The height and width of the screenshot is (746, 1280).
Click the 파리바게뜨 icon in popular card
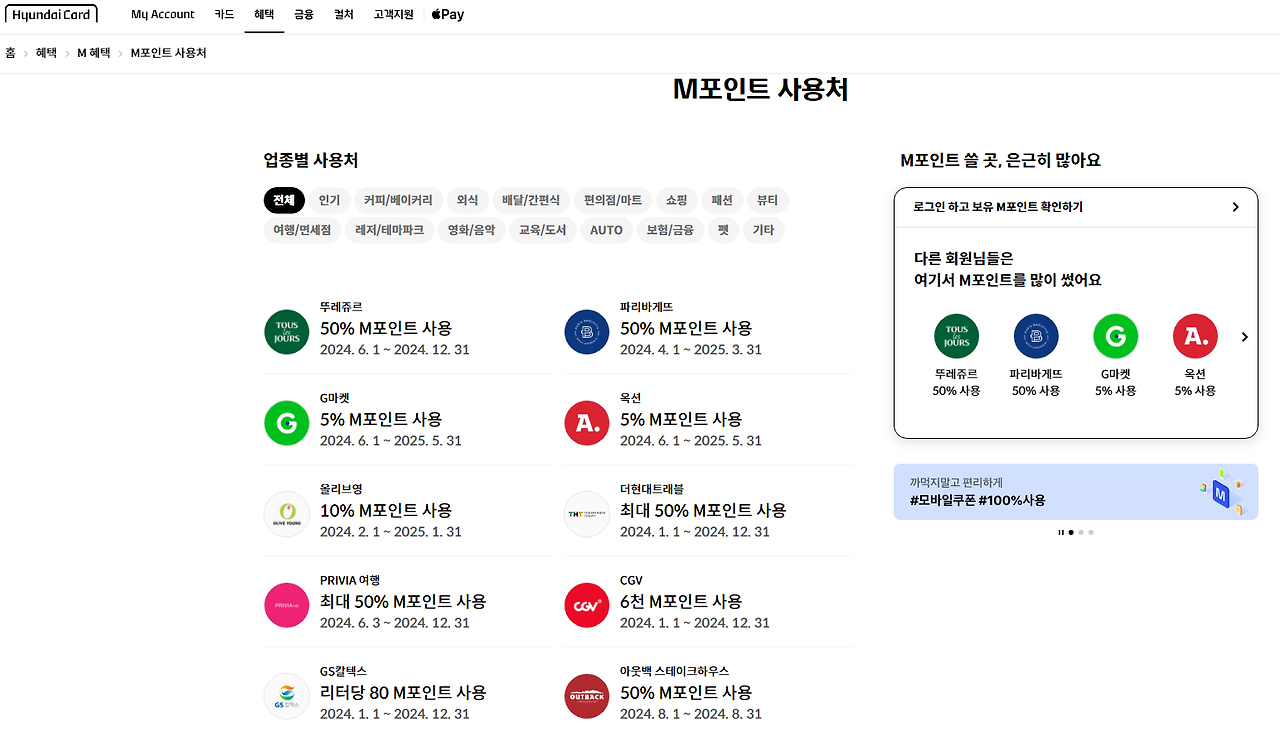point(1036,336)
